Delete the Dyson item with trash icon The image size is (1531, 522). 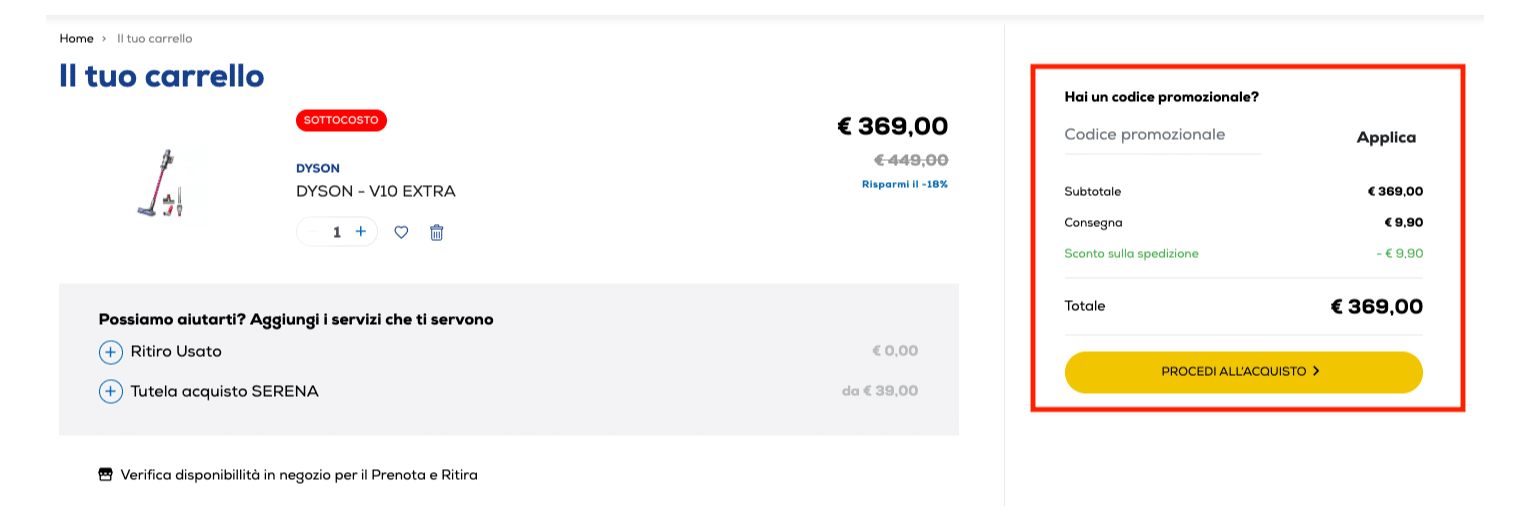pos(436,232)
